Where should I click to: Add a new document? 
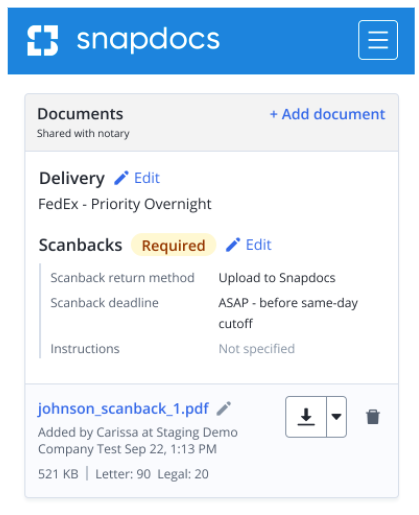click(x=327, y=114)
